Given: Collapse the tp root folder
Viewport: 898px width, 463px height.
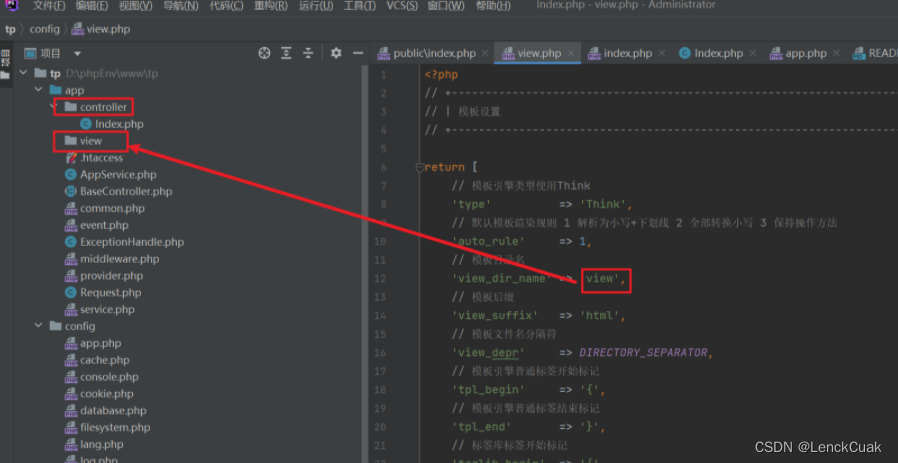Looking at the screenshot, I should click(23, 73).
